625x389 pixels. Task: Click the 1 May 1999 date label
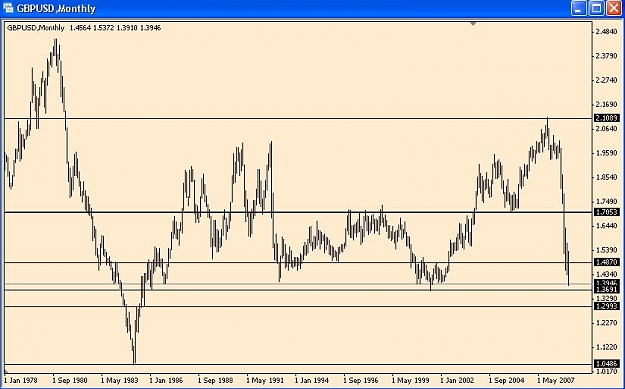click(x=410, y=380)
